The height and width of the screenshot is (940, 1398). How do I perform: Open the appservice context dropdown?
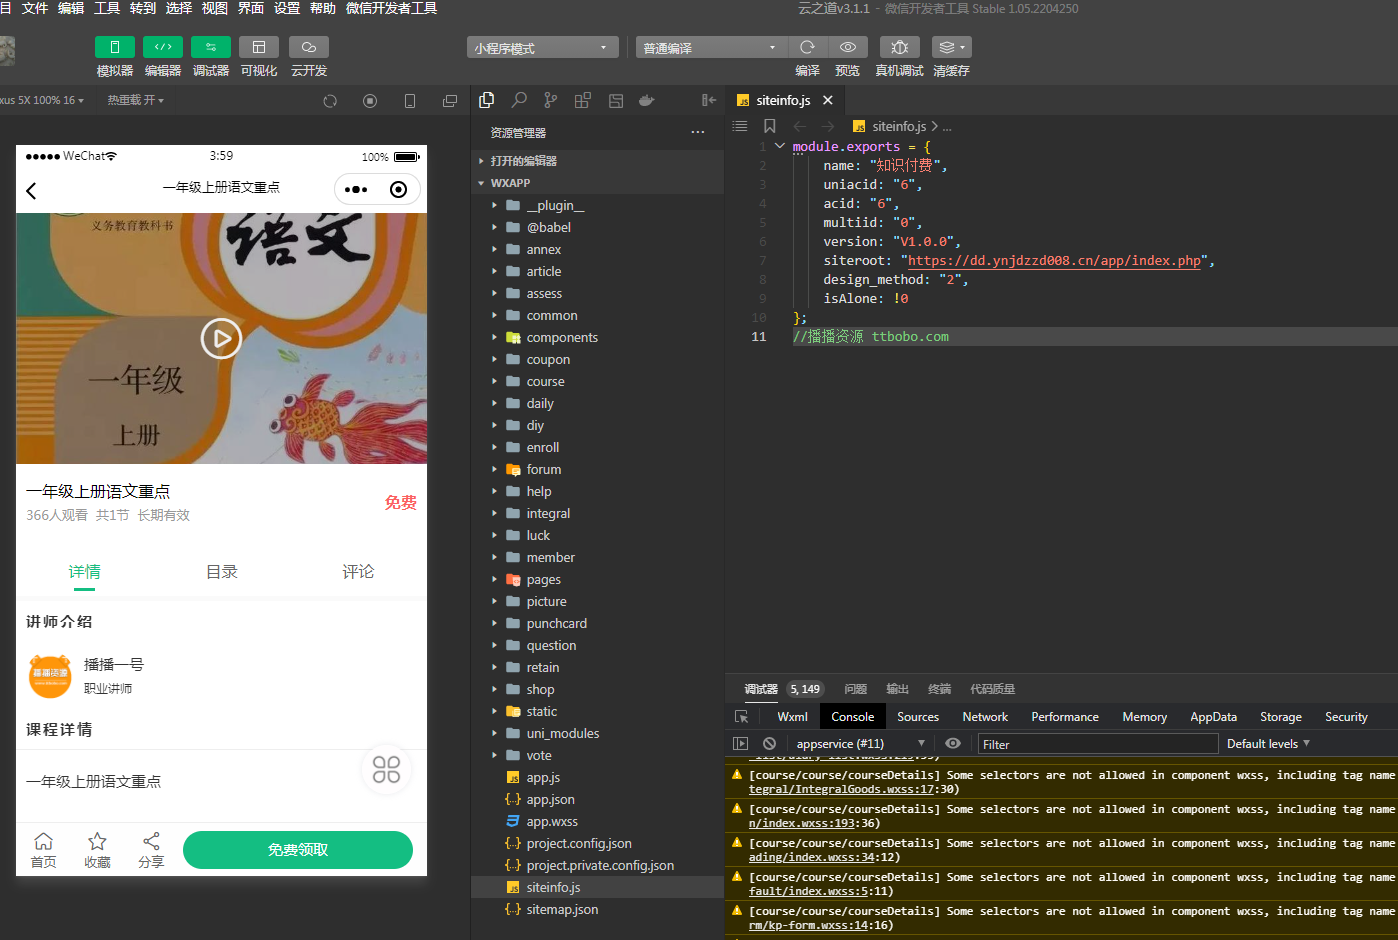point(861,744)
